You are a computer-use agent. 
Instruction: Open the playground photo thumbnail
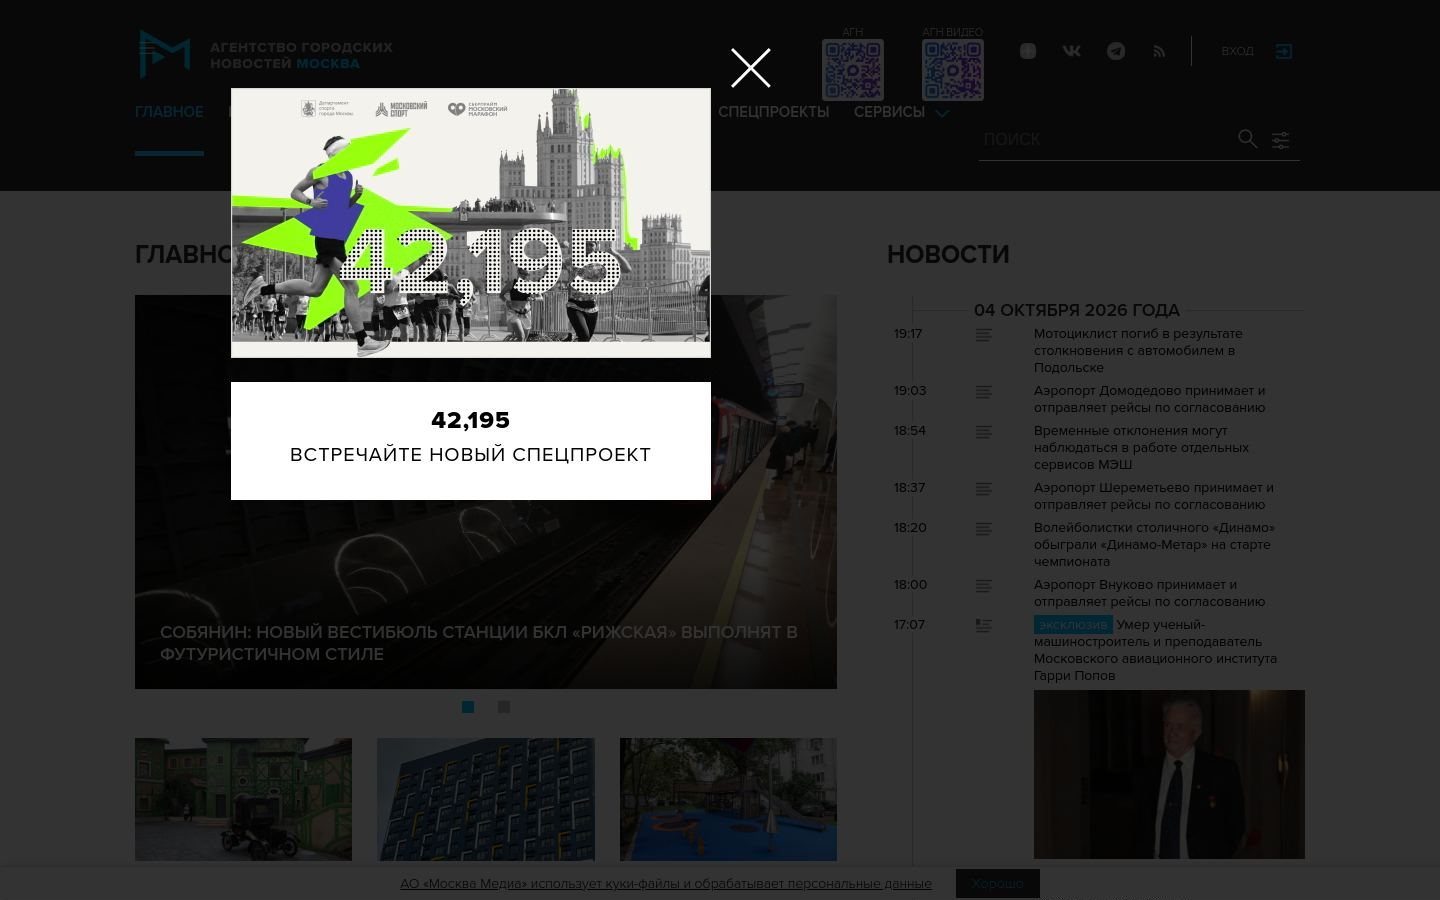pos(728,799)
